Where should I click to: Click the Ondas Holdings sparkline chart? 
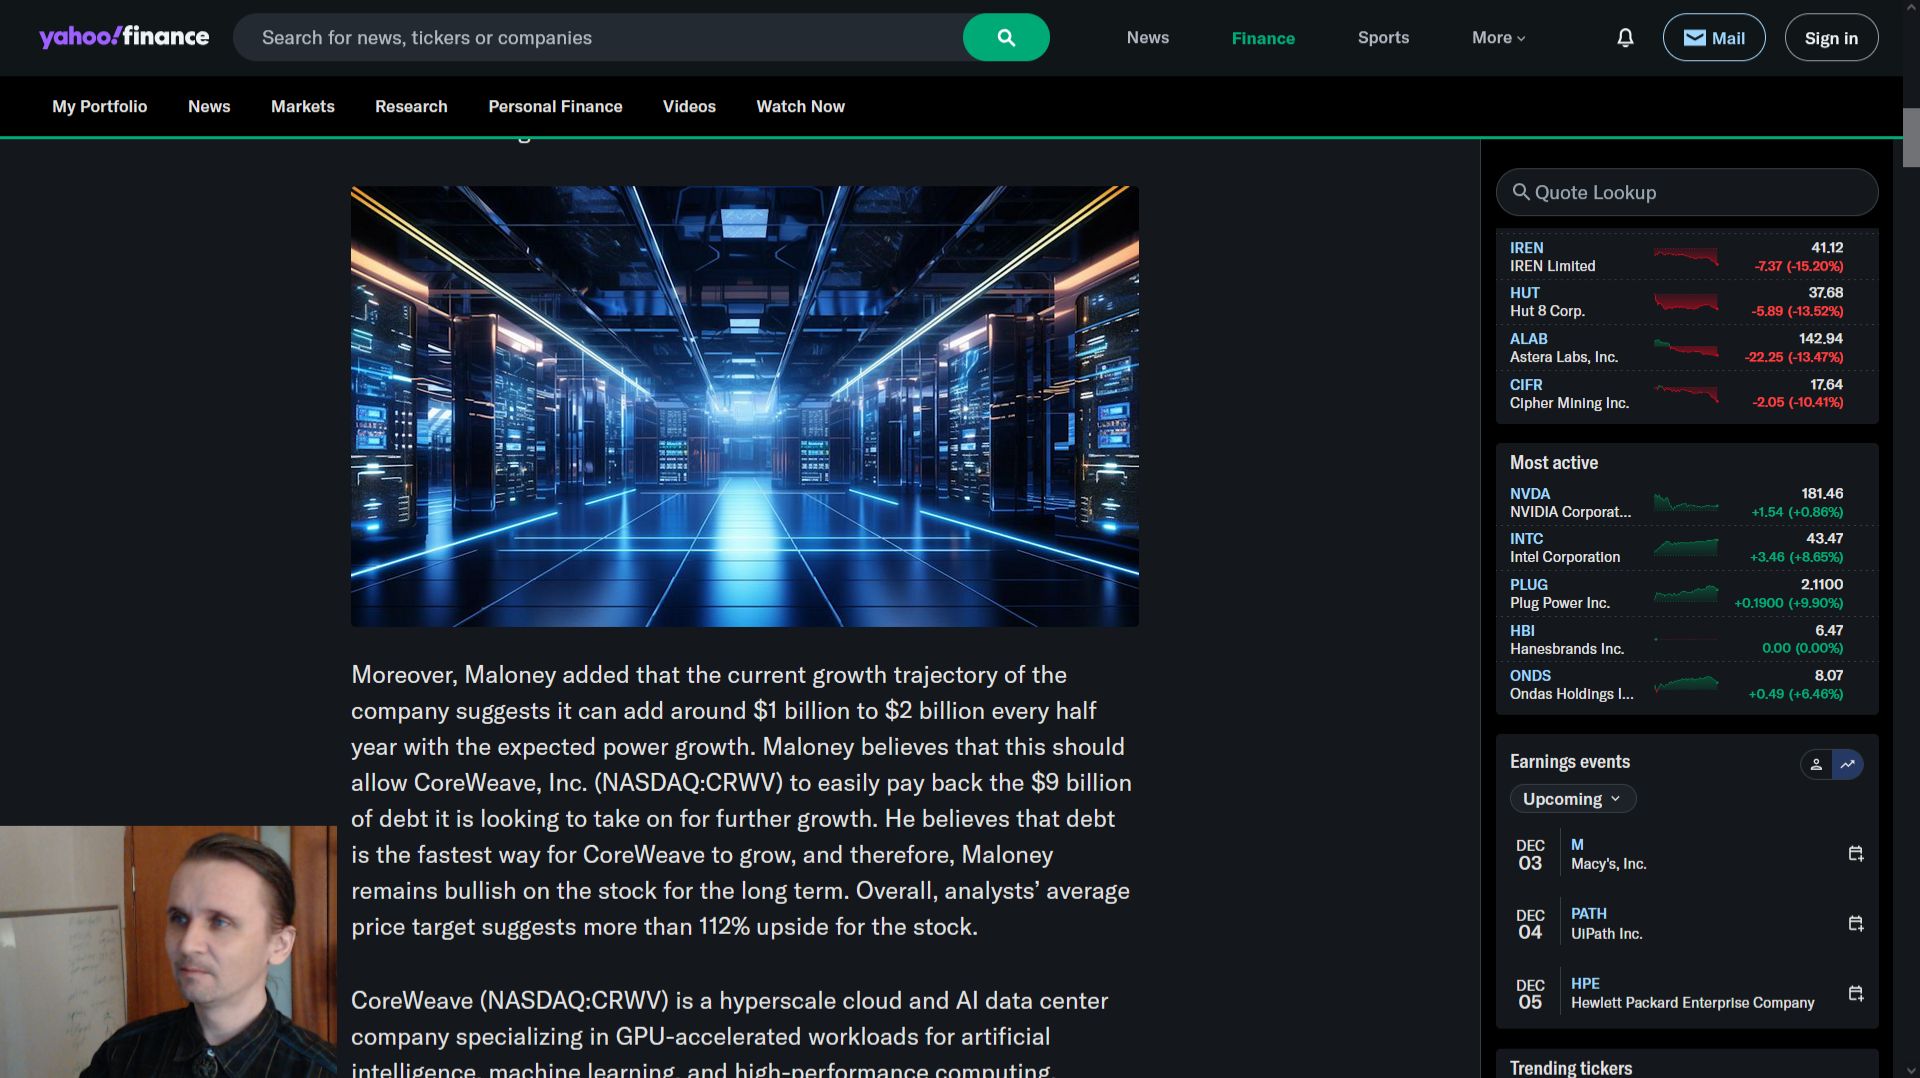[1686, 684]
